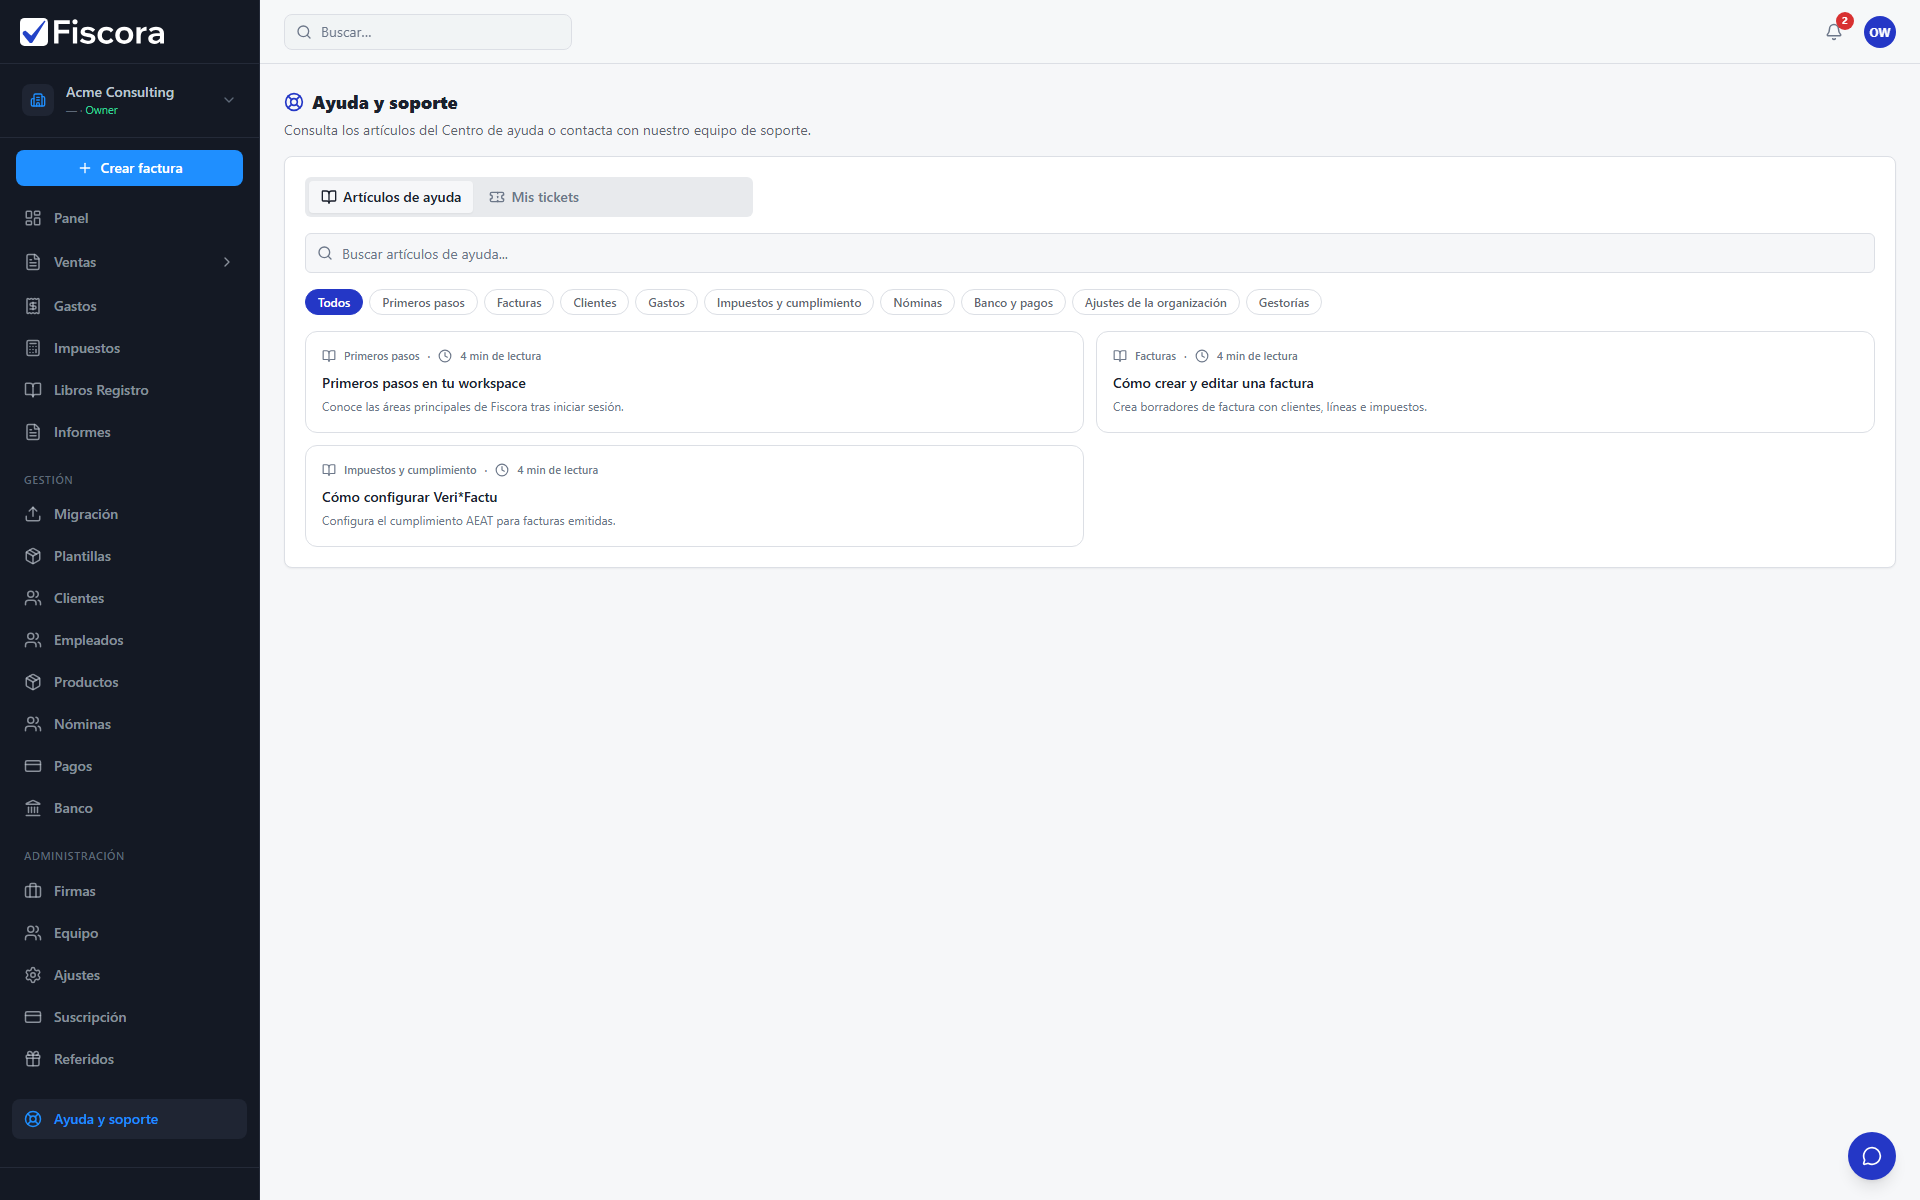Switch to Mis tickets tab

(x=534, y=197)
